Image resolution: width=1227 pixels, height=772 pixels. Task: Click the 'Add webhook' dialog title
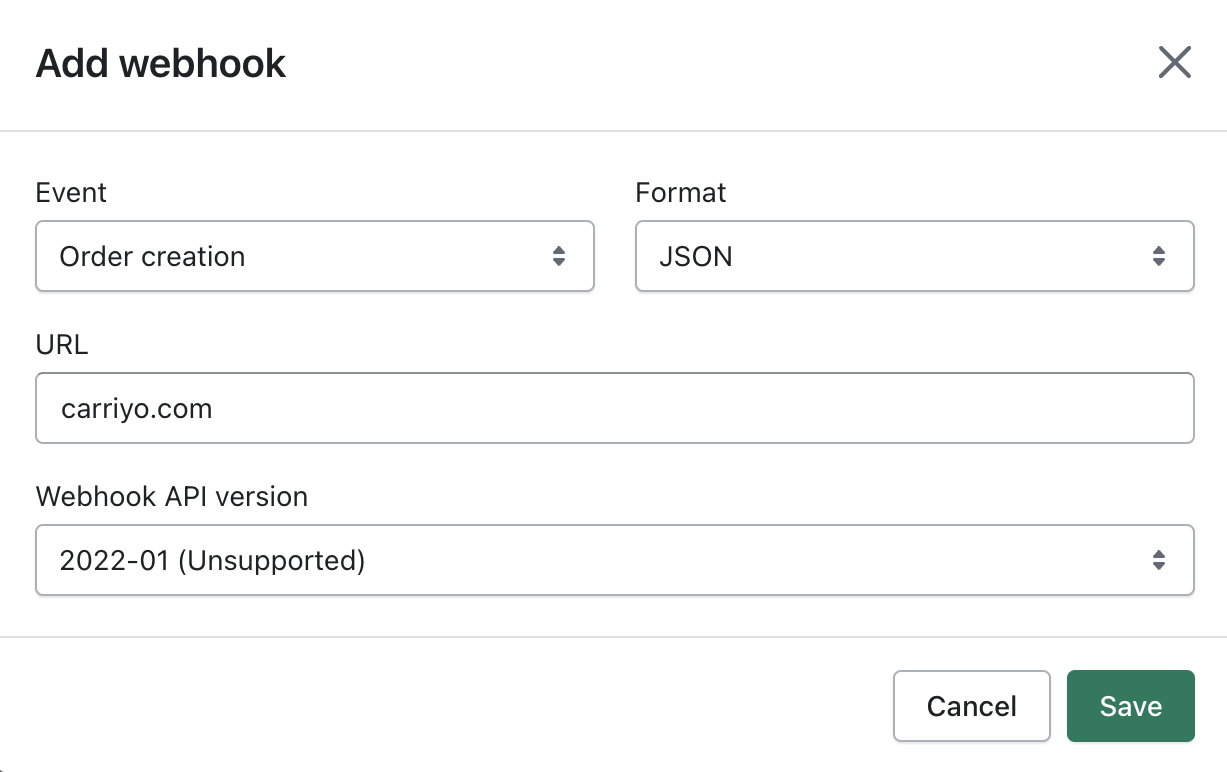click(x=161, y=64)
